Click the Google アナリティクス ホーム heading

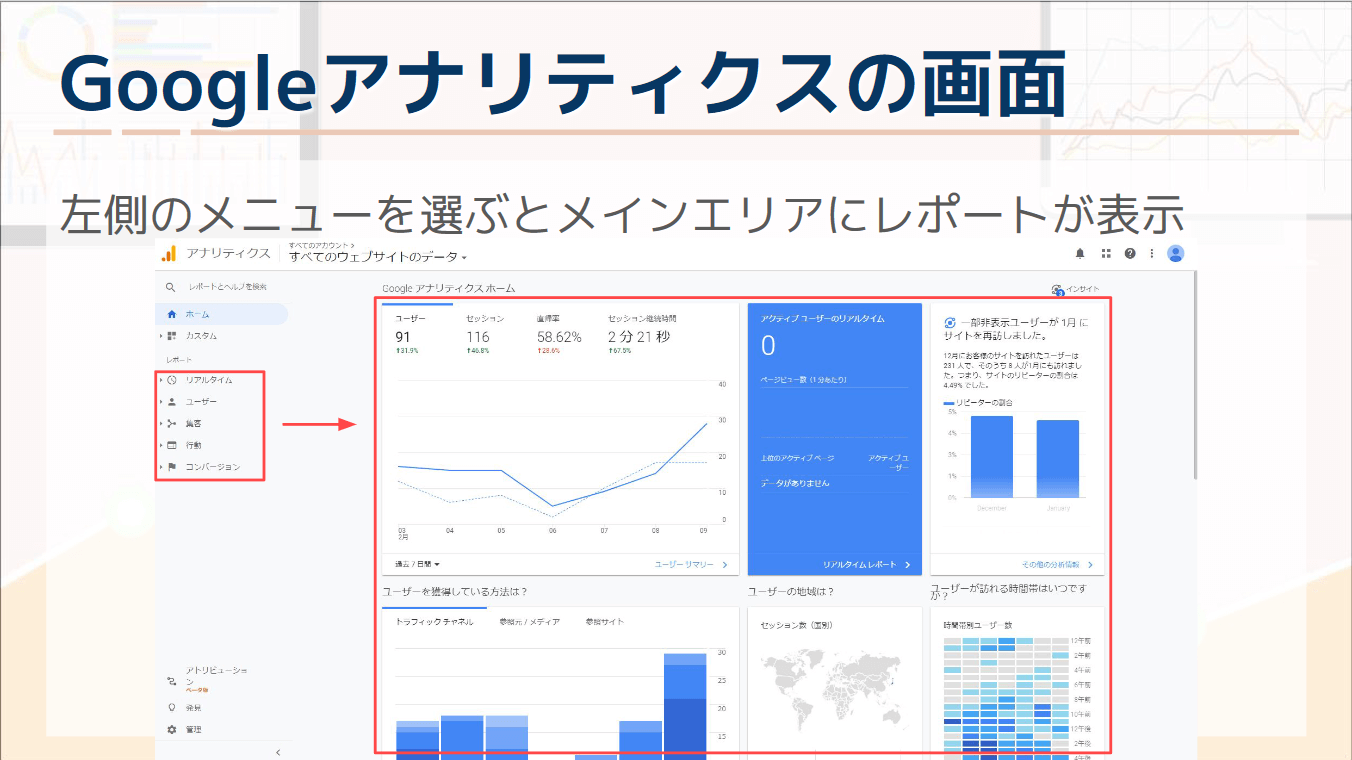pyautogui.click(x=448, y=289)
